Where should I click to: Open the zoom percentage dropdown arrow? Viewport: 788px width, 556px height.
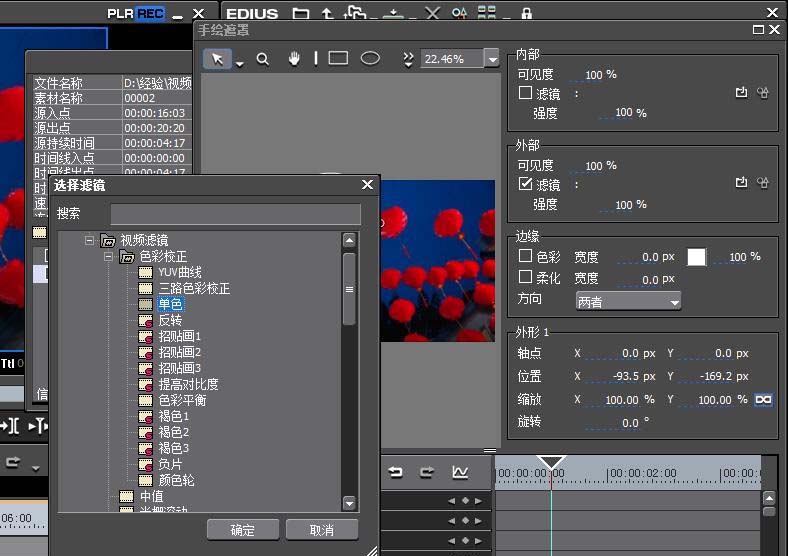tap(491, 59)
